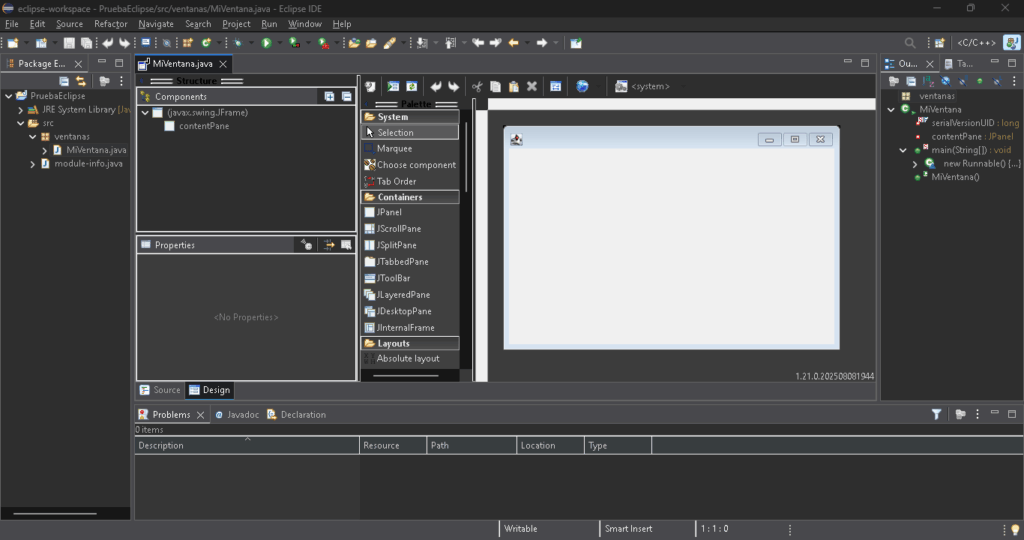Expand the new Runnable() node in the Outline view

coord(915,164)
